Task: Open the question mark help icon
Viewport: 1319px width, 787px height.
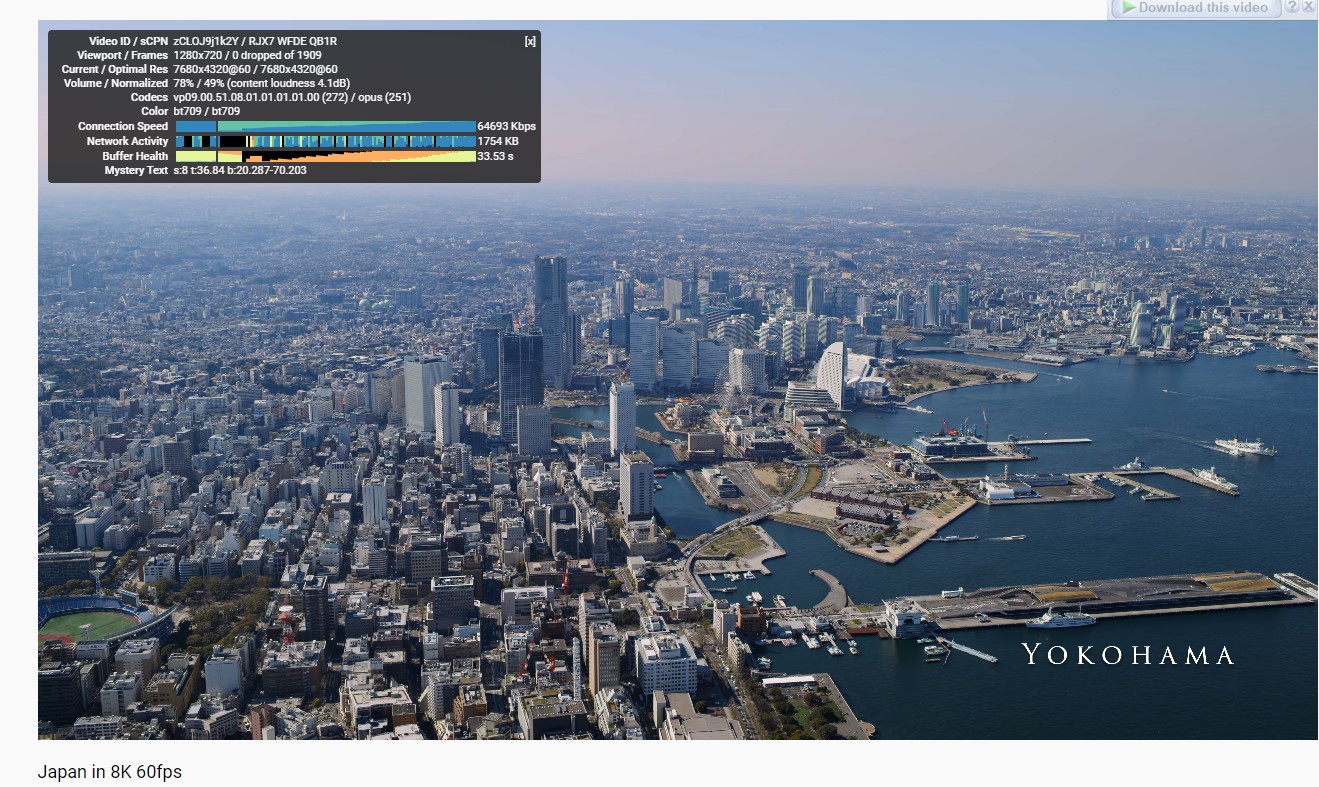Action: coord(1292,7)
